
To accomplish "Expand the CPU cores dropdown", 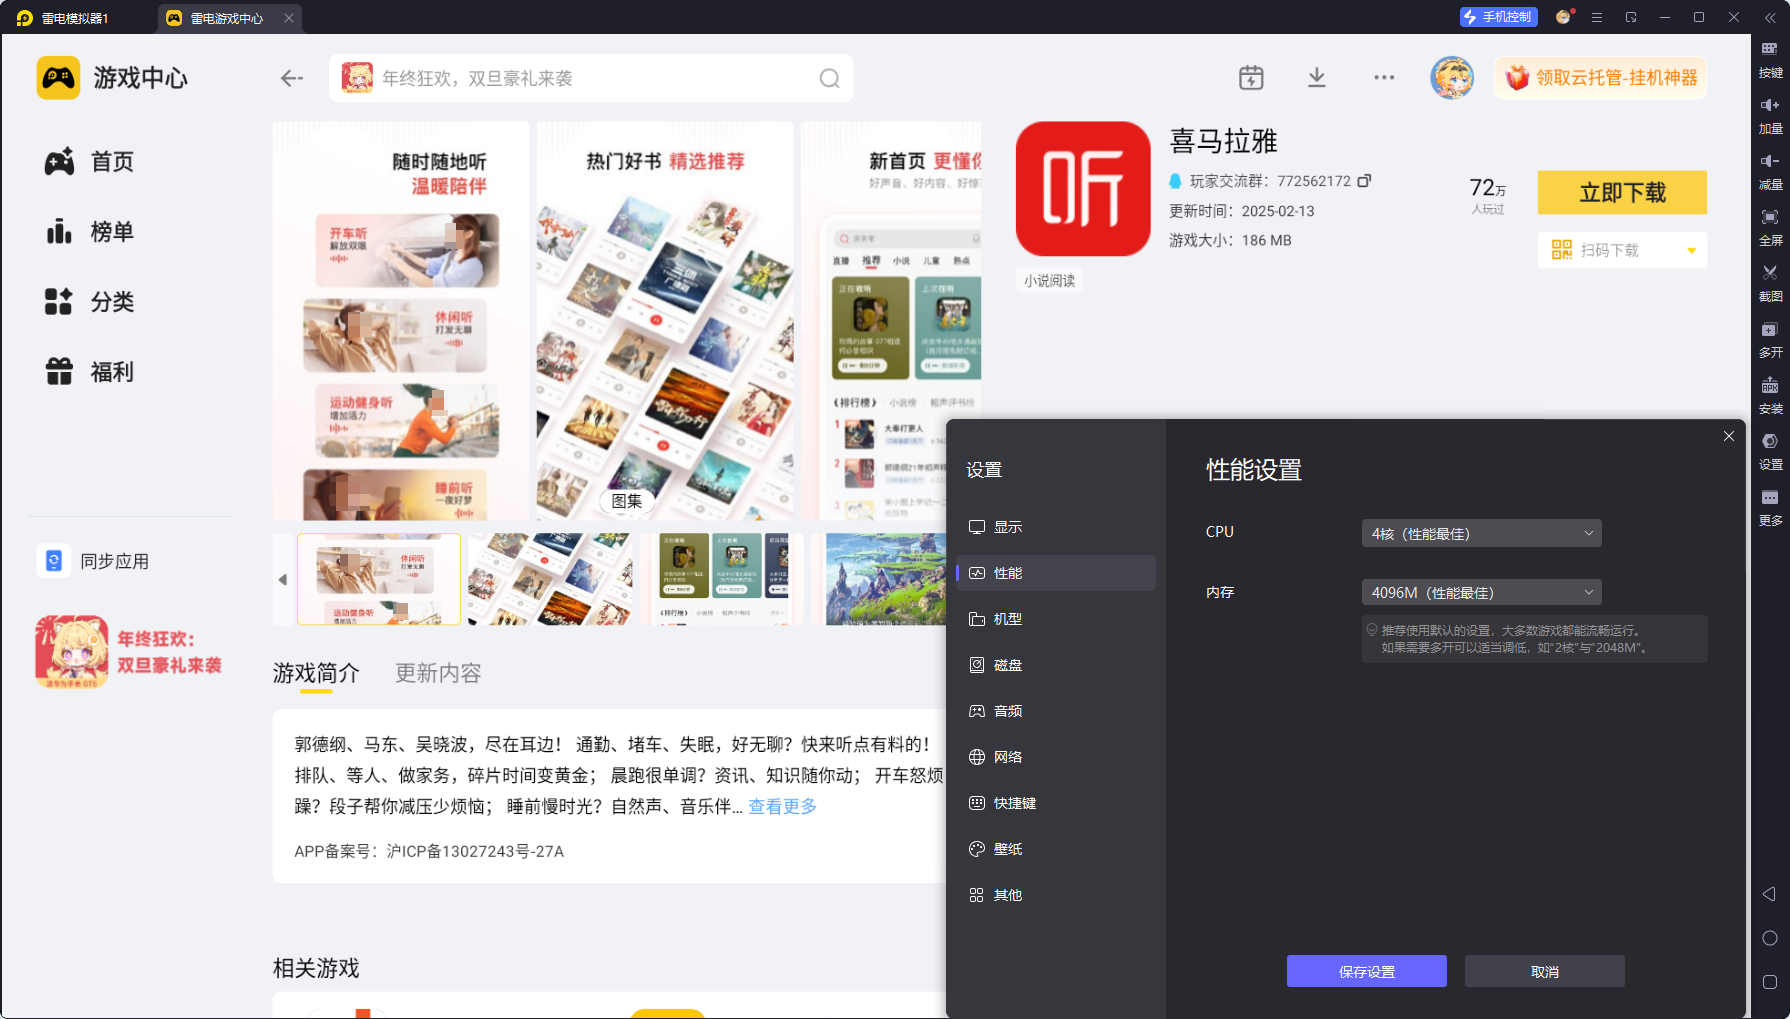I will point(1481,533).
